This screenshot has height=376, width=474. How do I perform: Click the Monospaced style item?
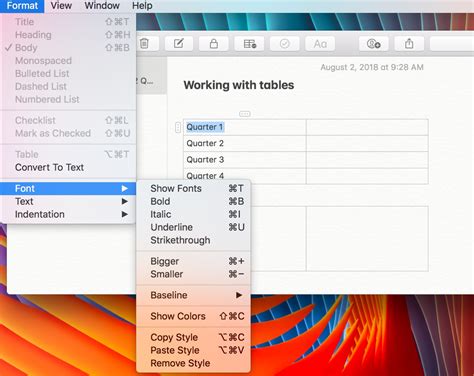click(x=68, y=61)
